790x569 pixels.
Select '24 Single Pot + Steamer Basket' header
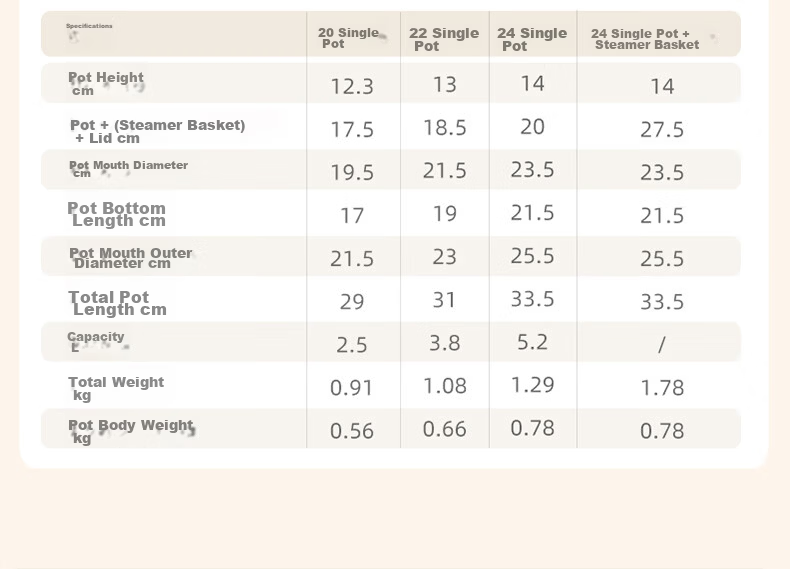coord(645,39)
